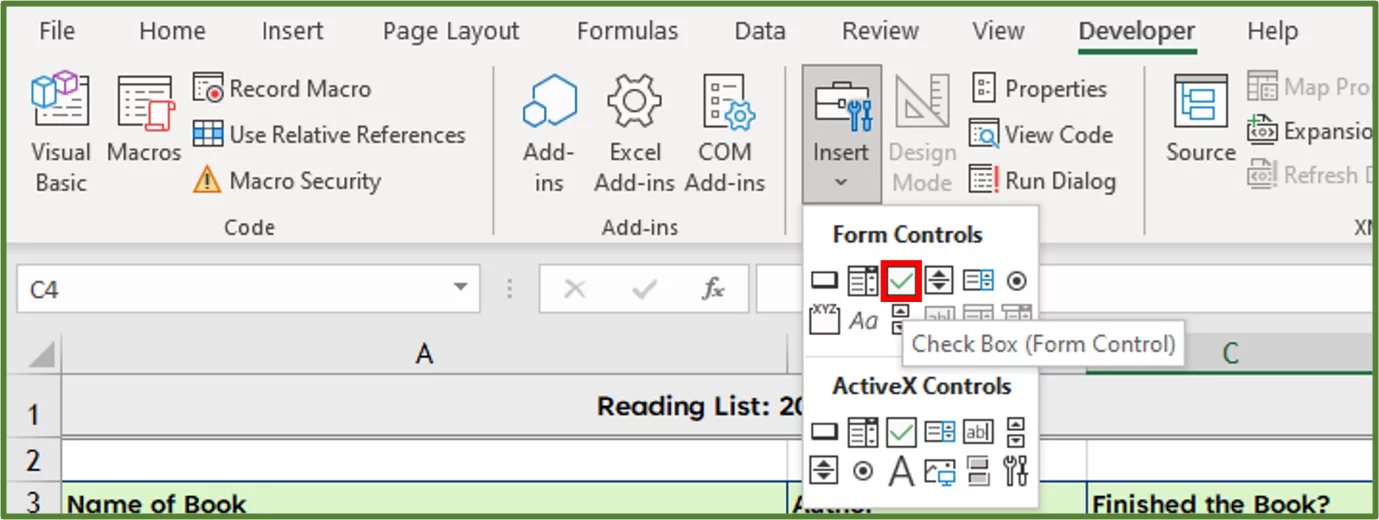Insert ActiveX Text Box
The height and width of the screenshot is (520, 1379).
coord(978,432)
